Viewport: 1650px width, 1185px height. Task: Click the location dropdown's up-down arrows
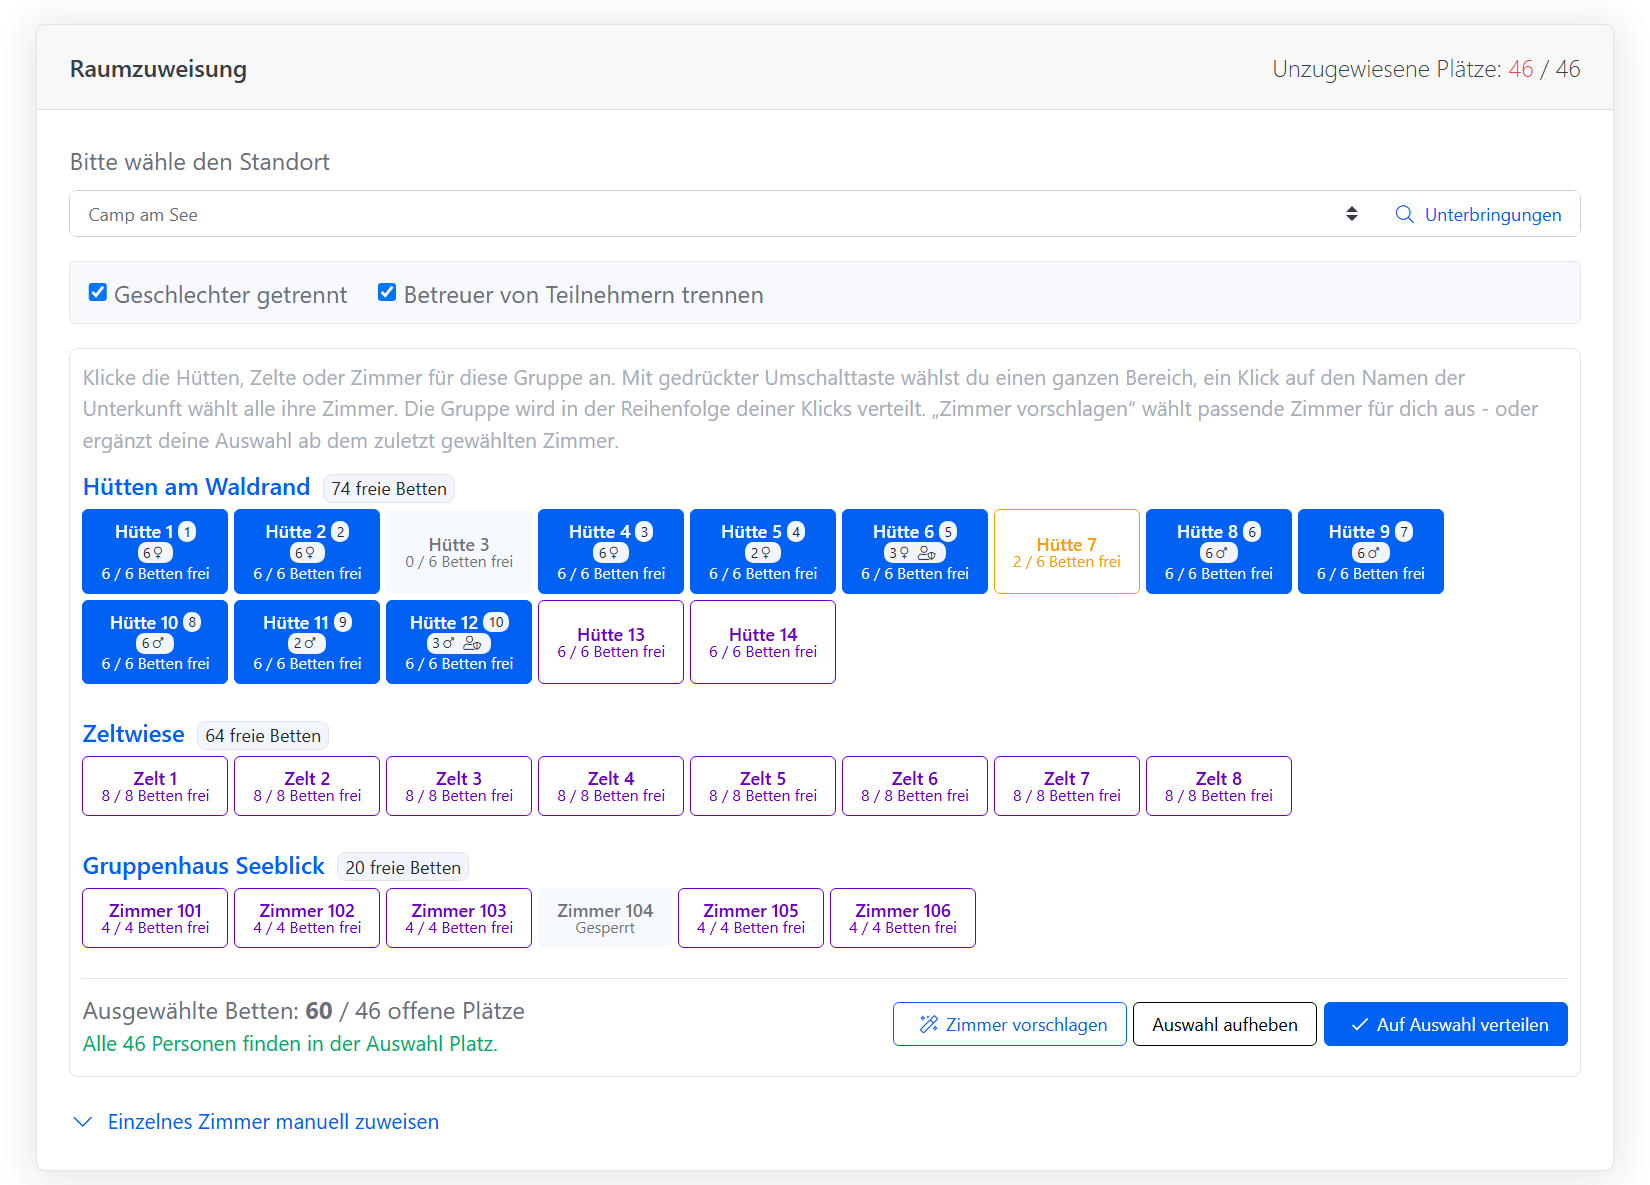[x=1352, y=214]
